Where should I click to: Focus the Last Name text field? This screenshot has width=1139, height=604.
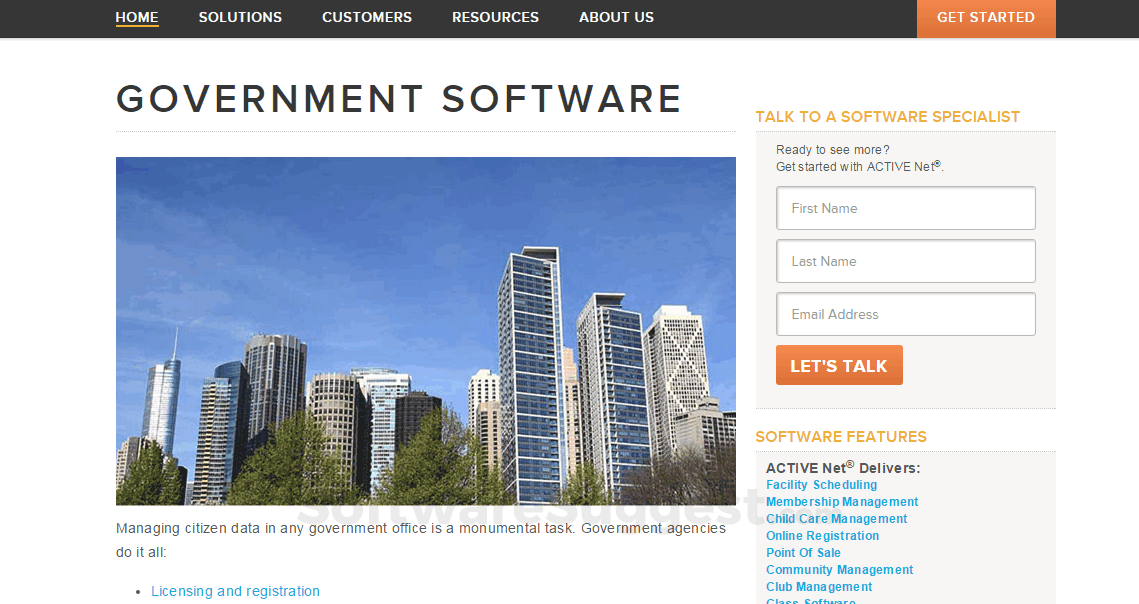(x=905, y=261)
